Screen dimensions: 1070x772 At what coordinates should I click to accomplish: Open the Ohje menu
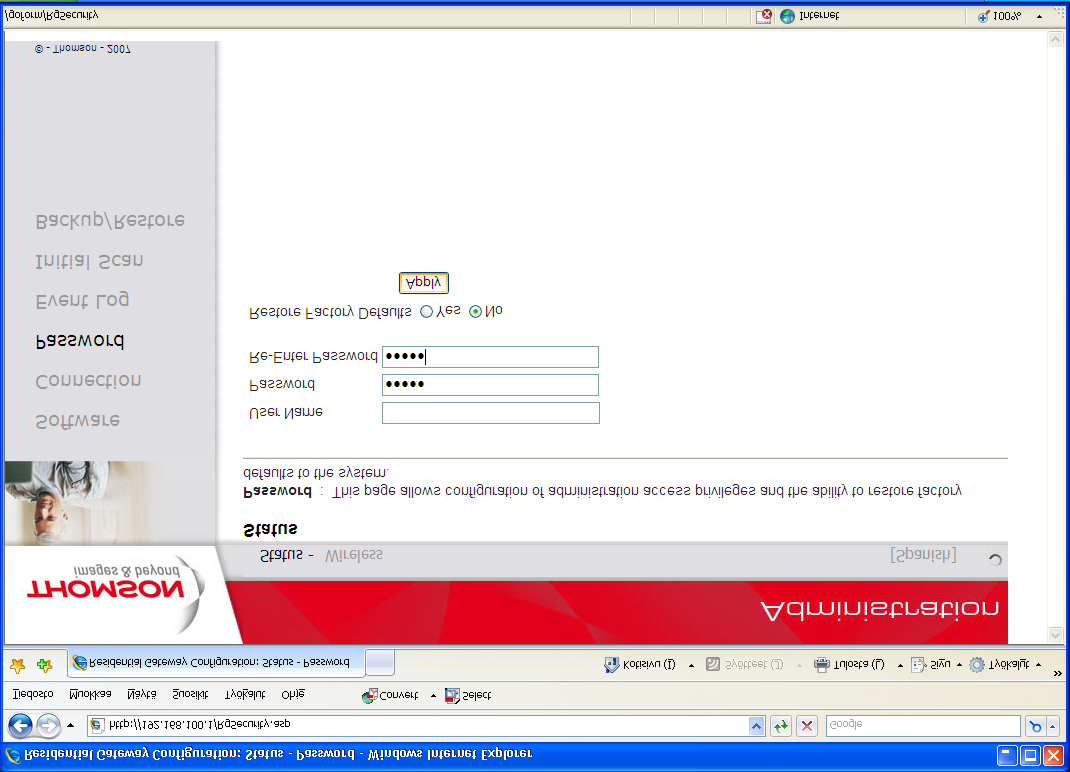293,694
